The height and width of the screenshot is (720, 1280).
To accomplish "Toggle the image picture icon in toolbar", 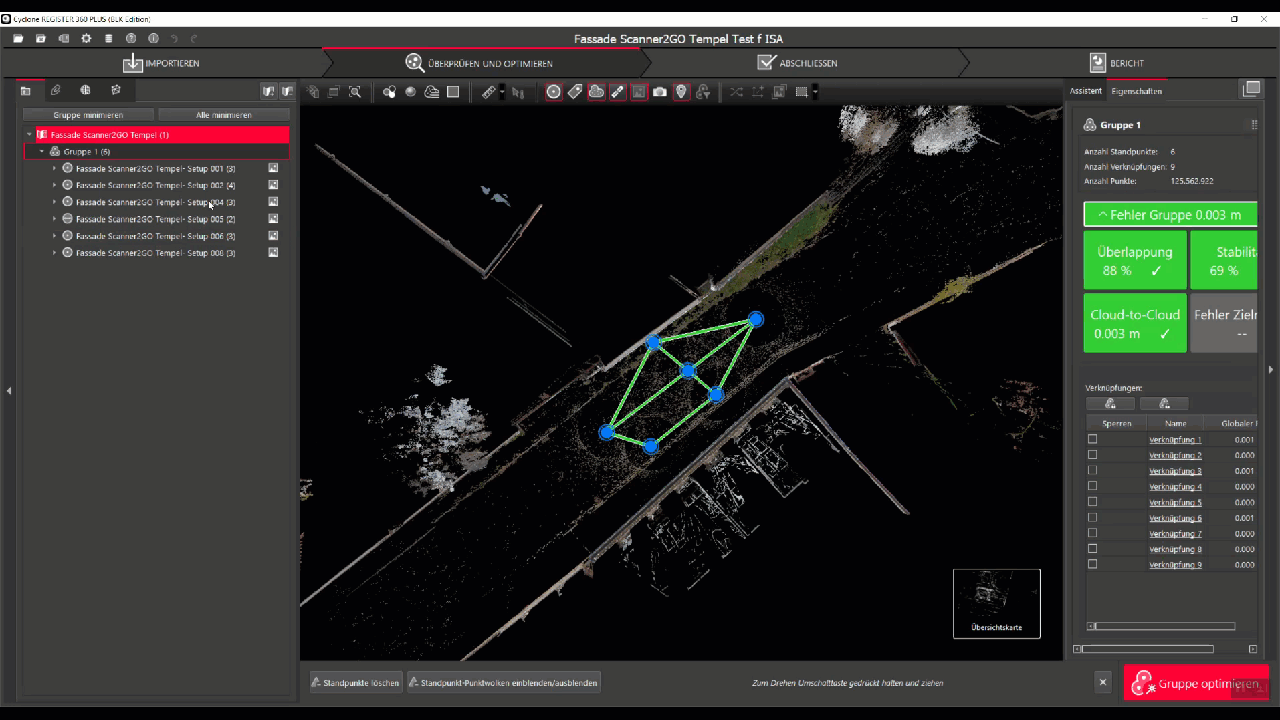I will tap(639, 92).
